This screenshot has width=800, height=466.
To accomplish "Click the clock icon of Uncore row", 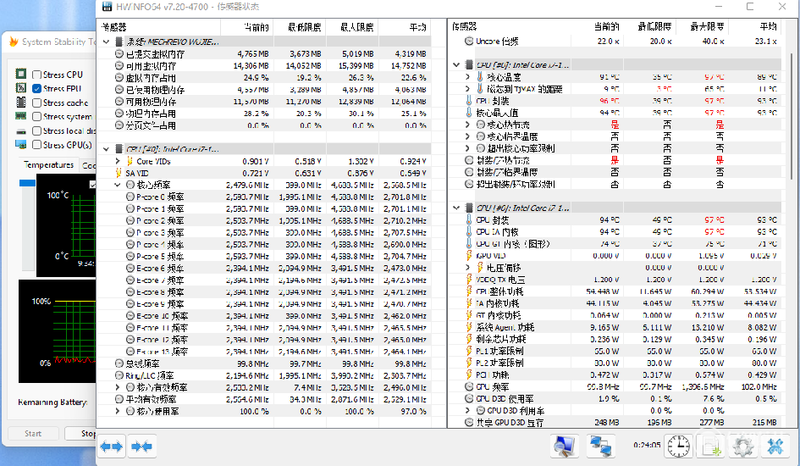I will tap(469, 41).
